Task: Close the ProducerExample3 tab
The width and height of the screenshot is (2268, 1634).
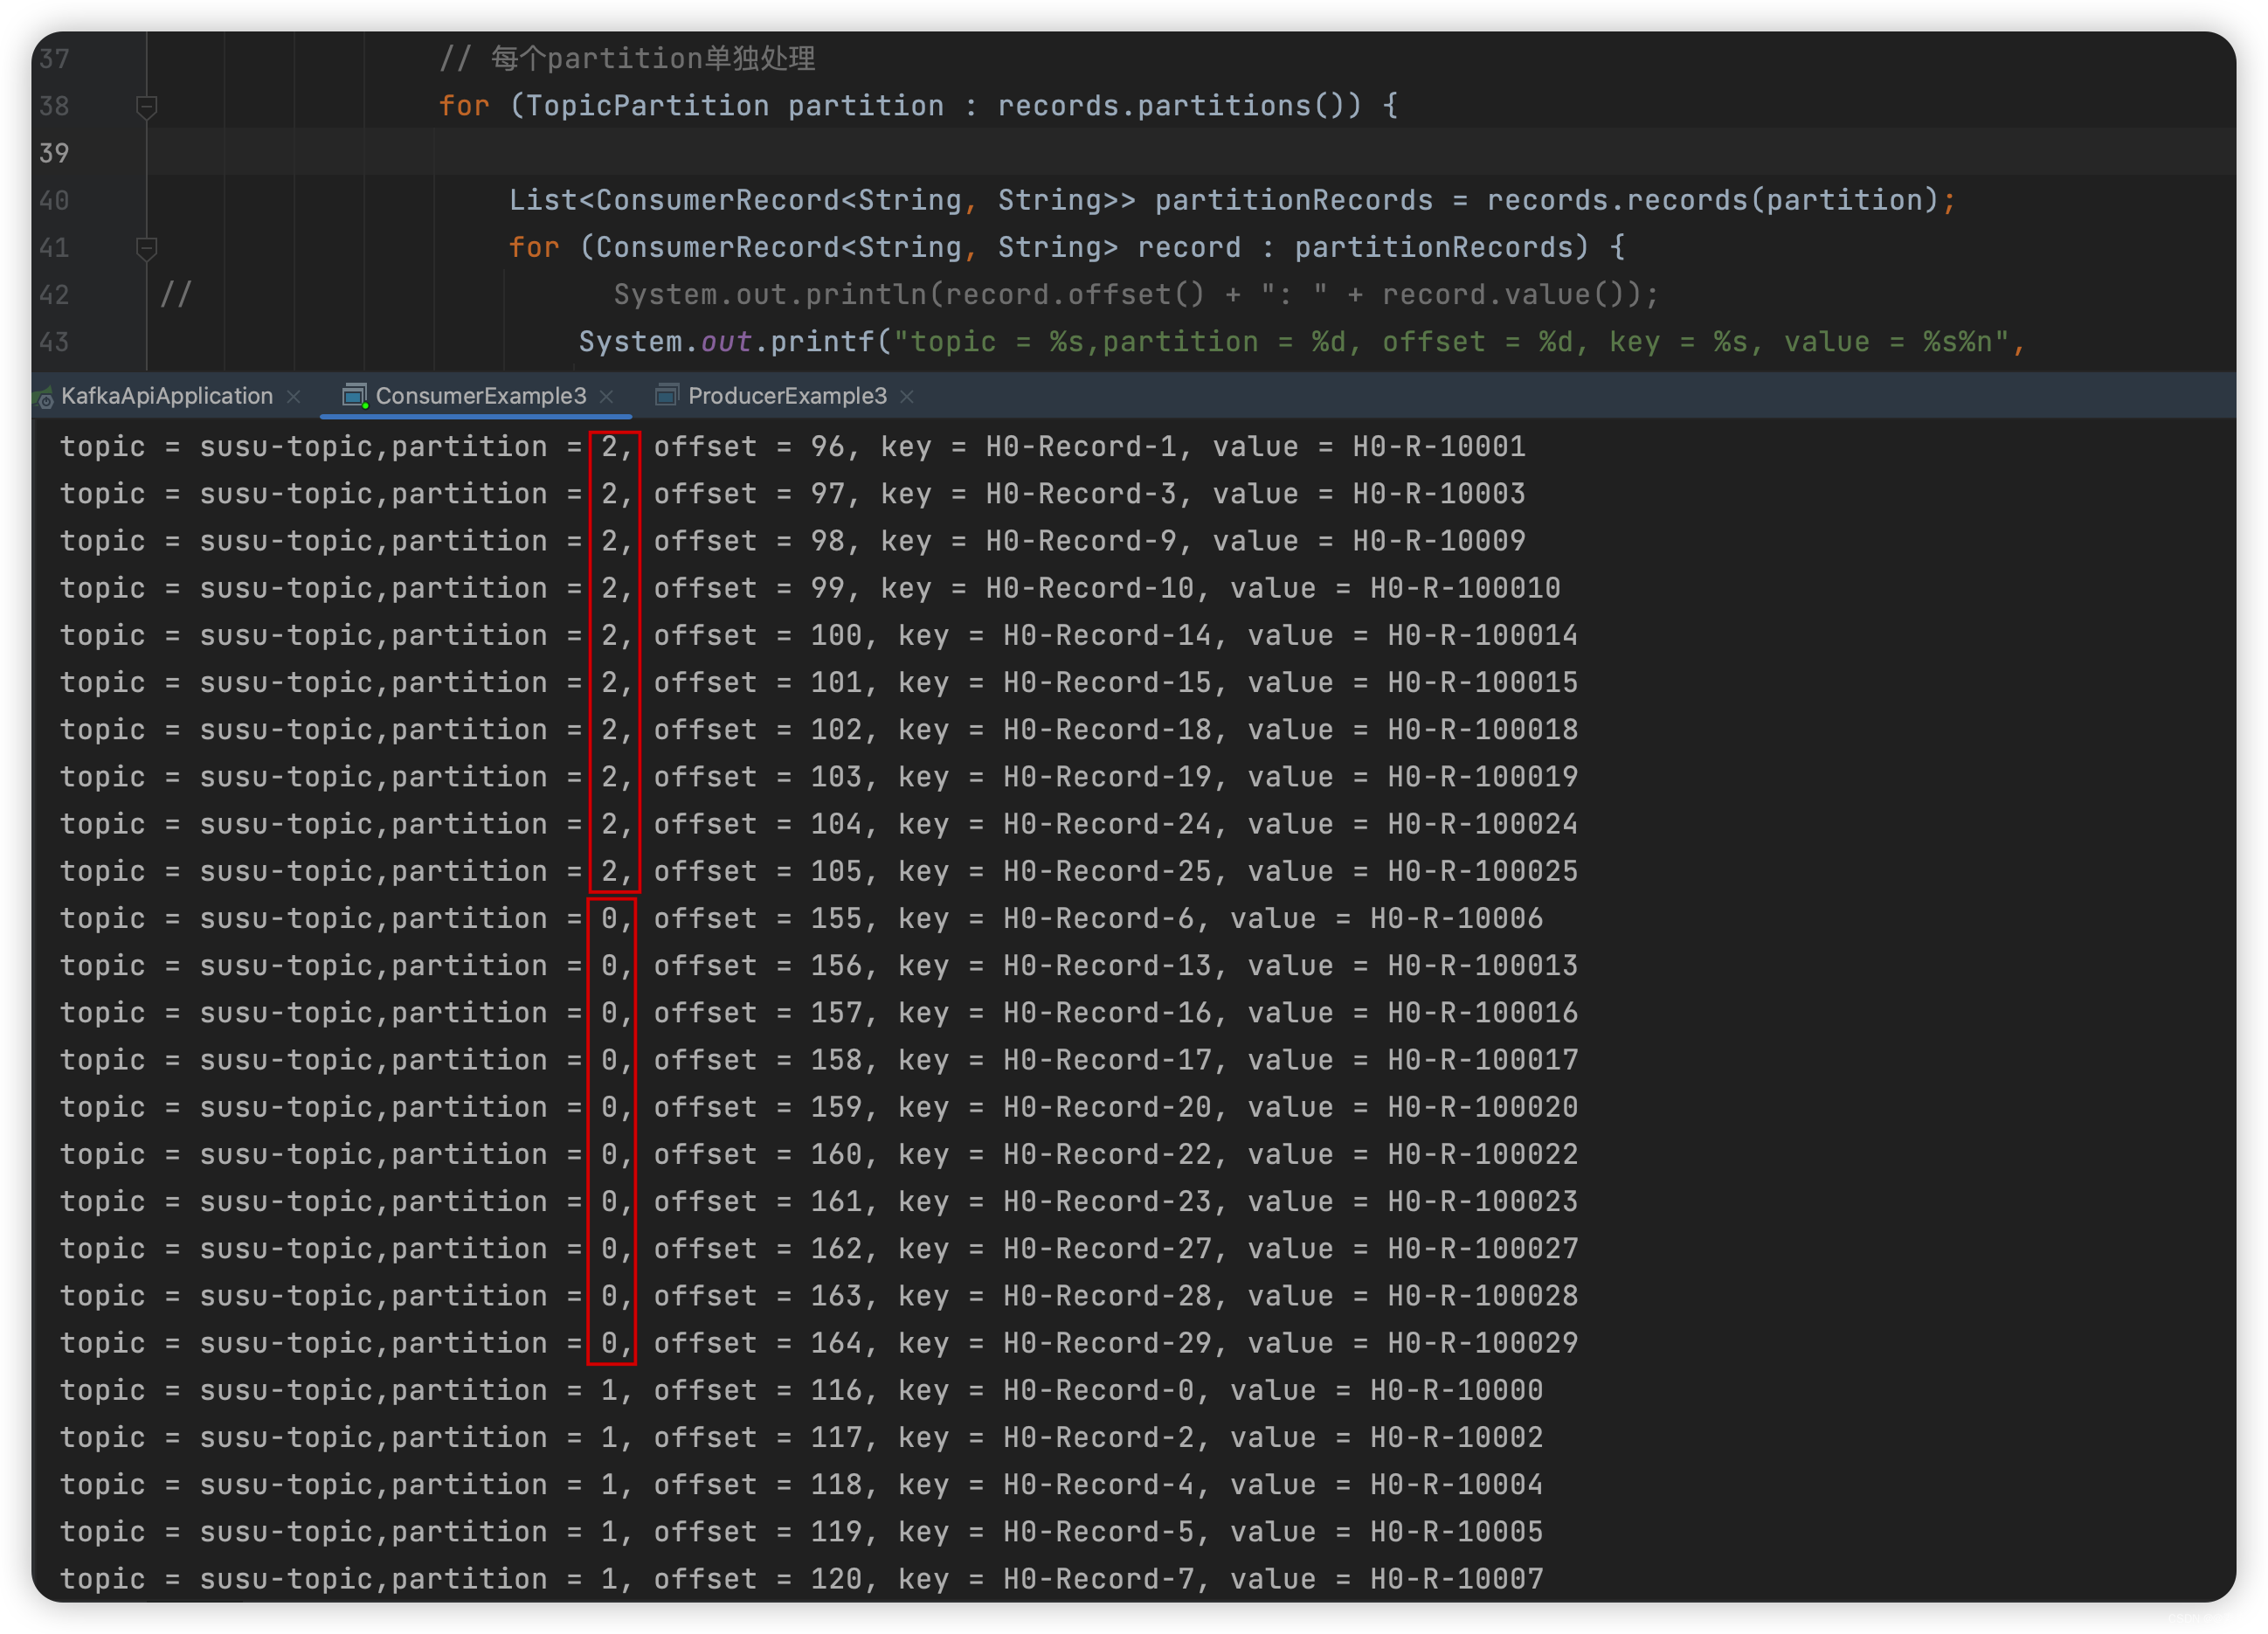Action: click(907, 397)
